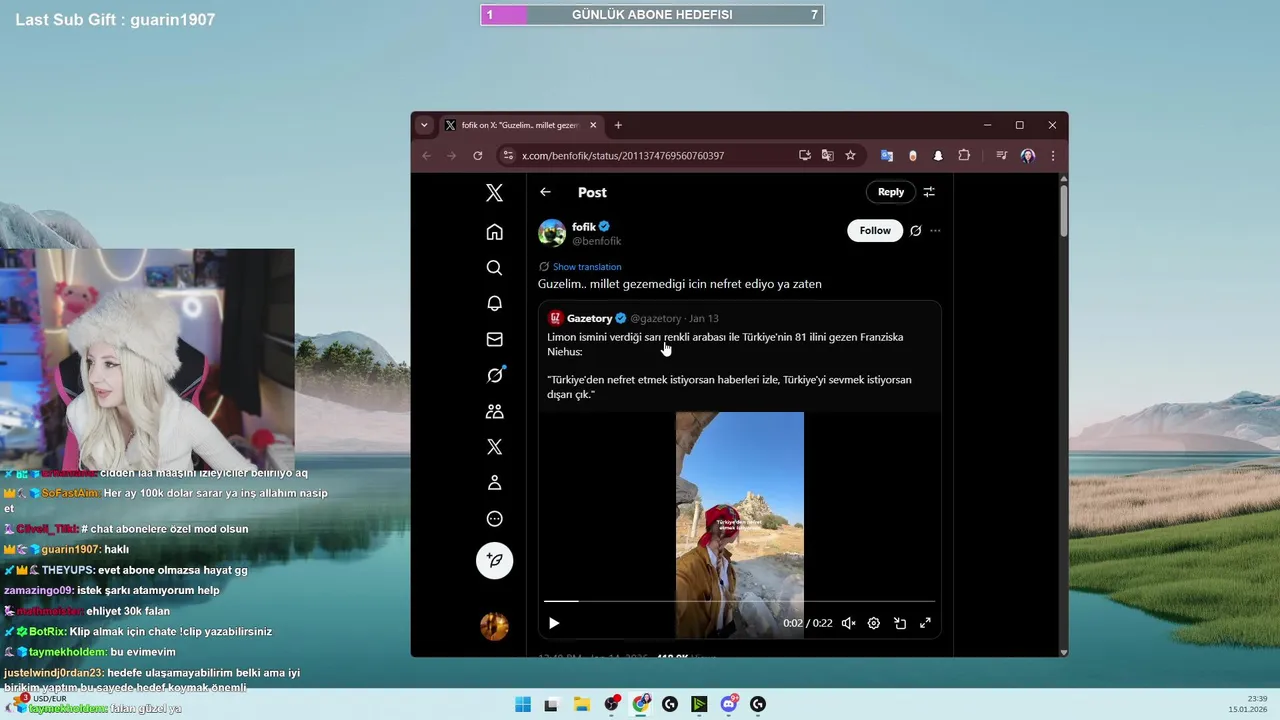1280x720 pixels.
Task: Open Google Translate extension icon
Action: tap(886, 156)
